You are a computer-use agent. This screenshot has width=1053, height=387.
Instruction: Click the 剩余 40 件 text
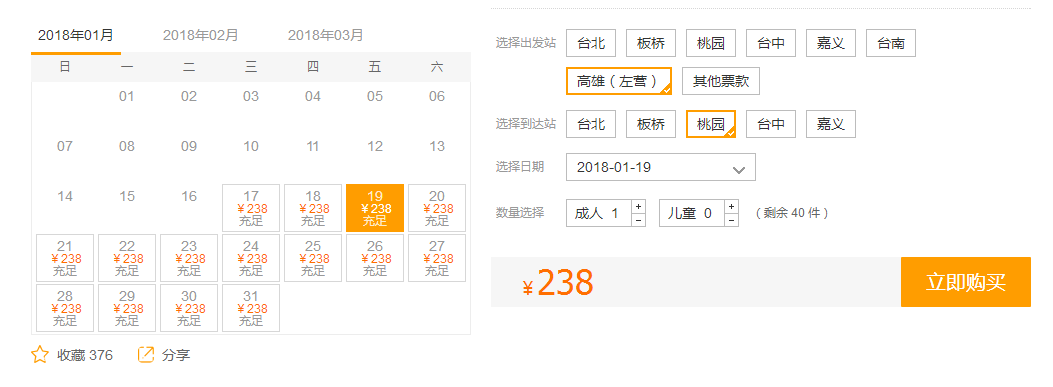pyautogui.click(x=792, y=213)
